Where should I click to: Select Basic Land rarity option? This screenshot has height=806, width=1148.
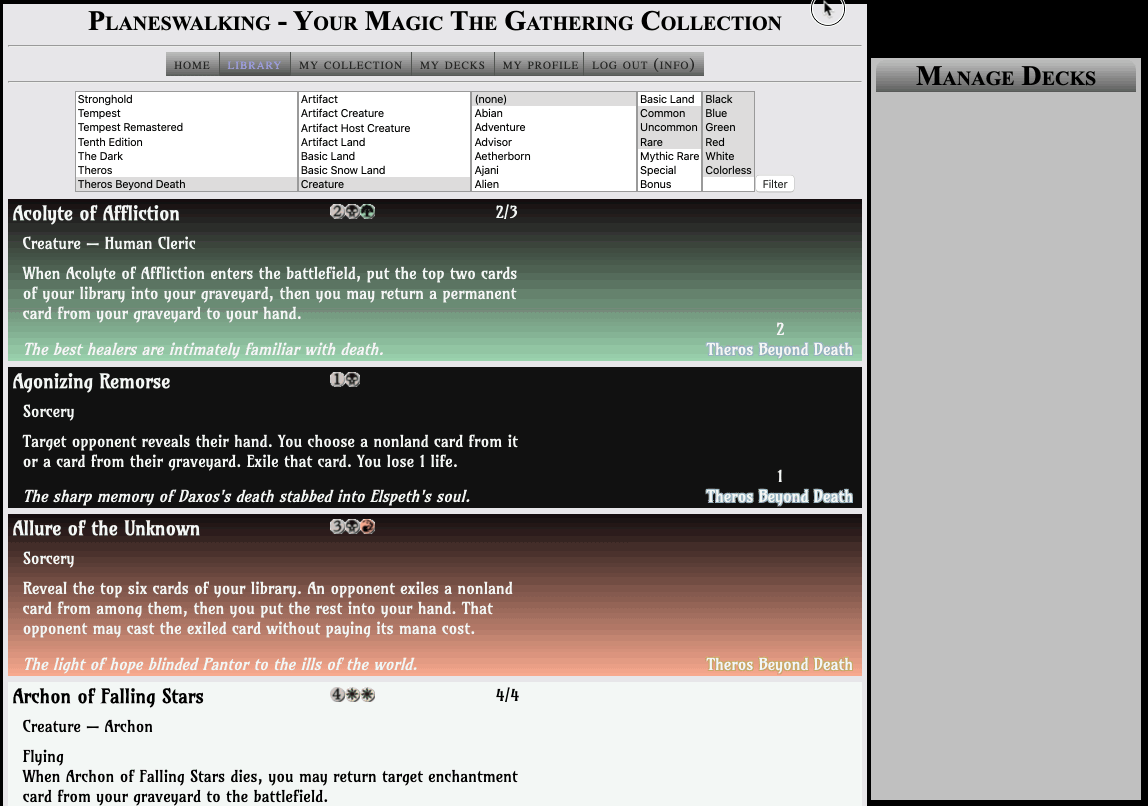669,99
